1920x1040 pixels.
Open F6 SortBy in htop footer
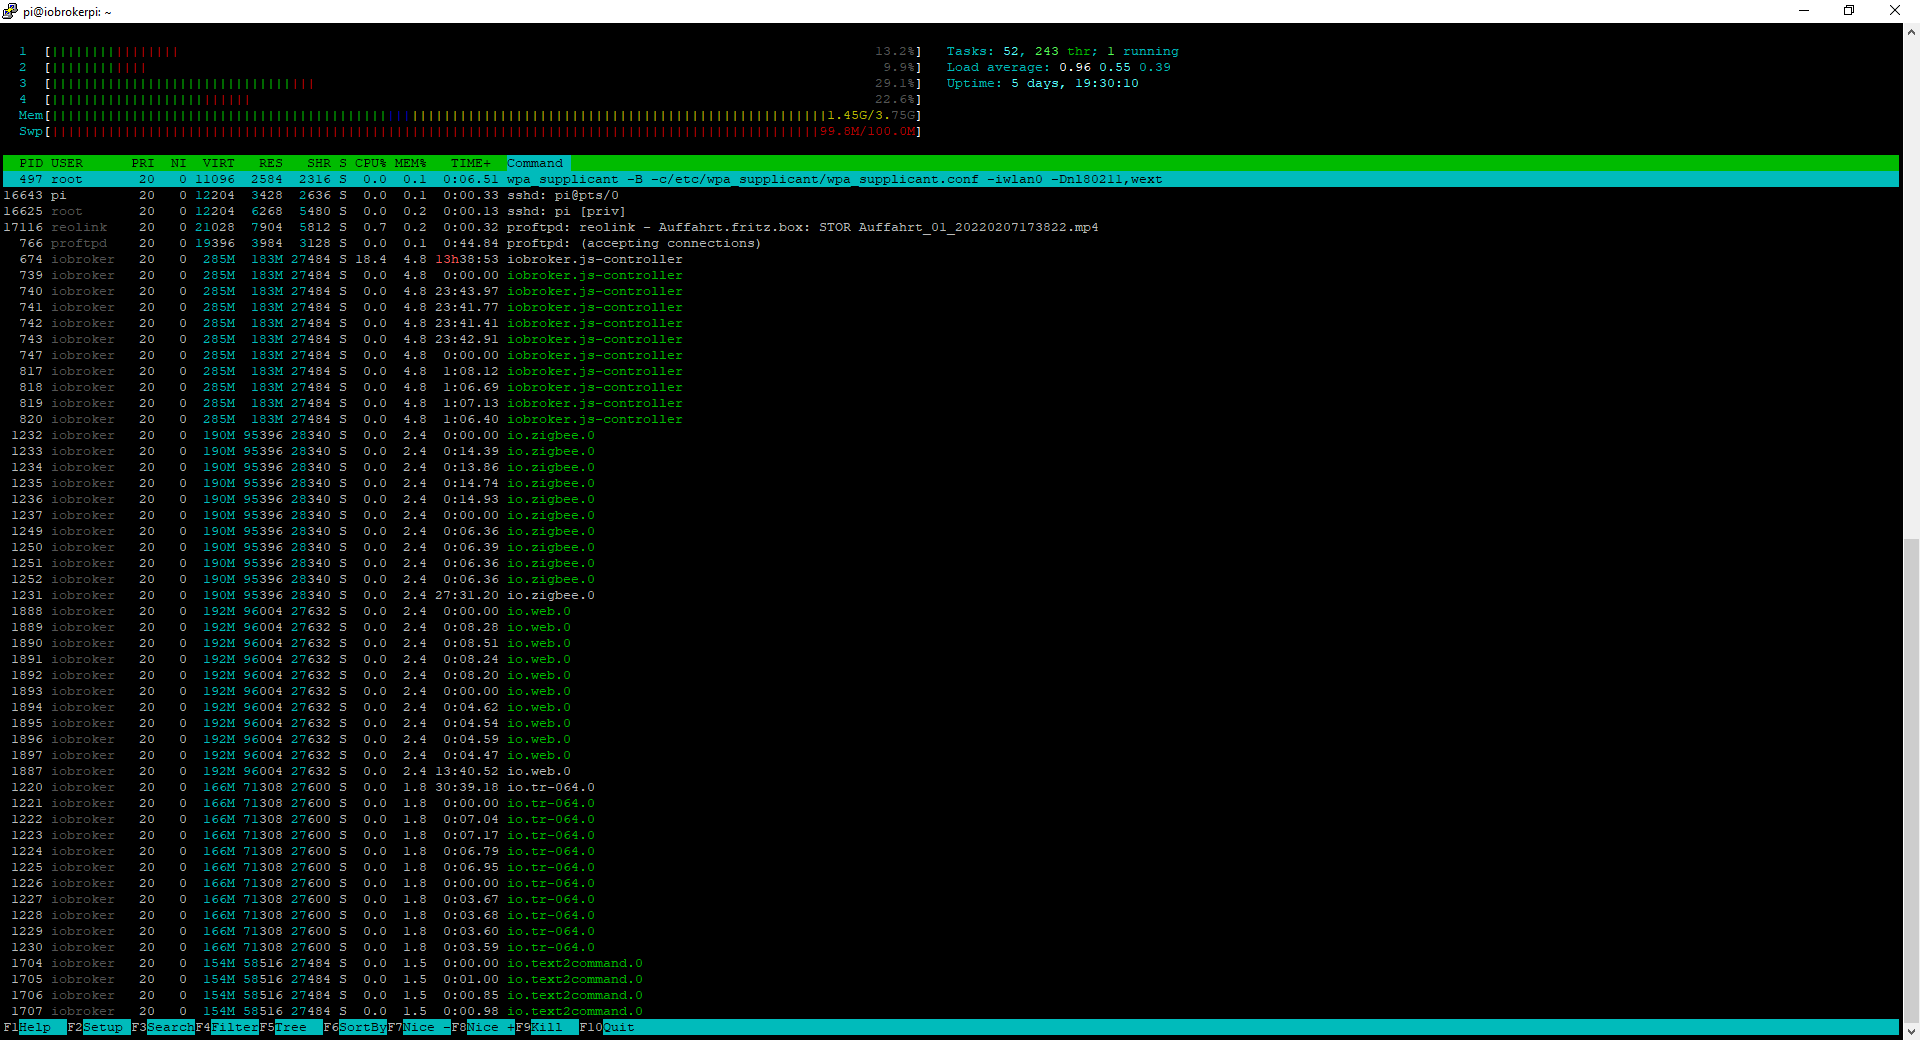click(355, 1027)
